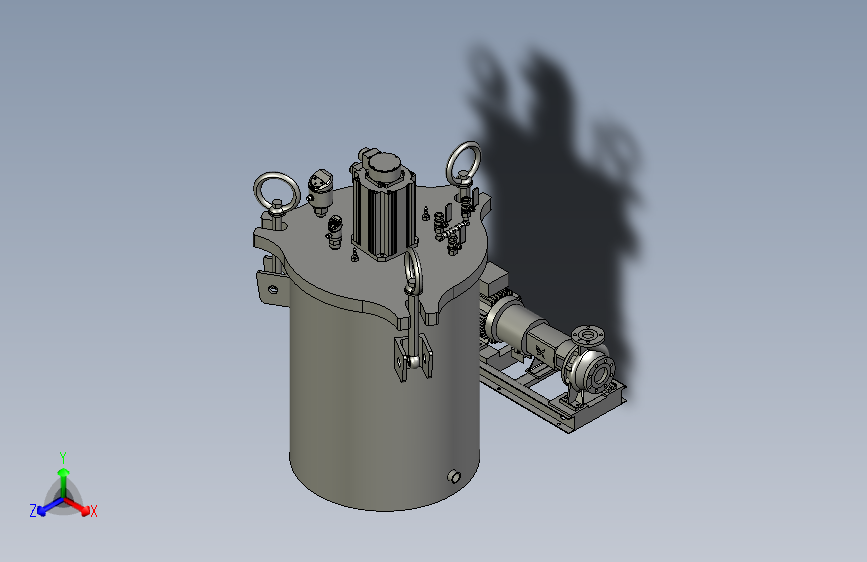This screenshot has width=867, height=562.
Task: Click the red X axis arrow on triad
Action: coord(79,506)
